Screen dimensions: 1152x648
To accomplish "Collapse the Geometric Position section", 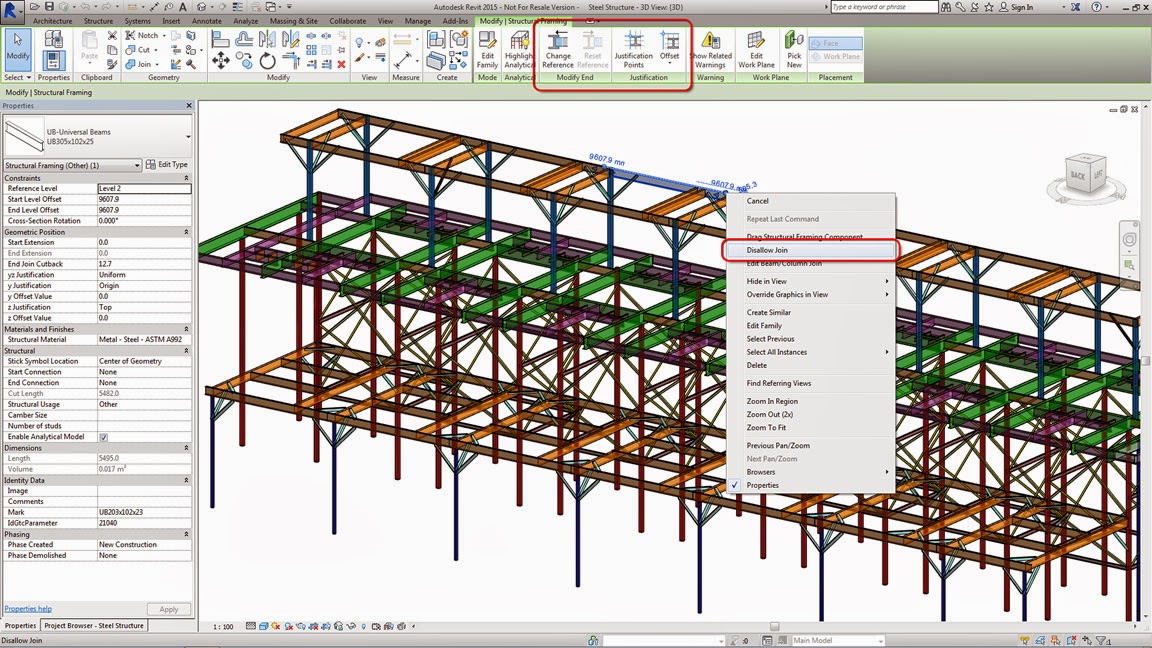I will (186, 232).
